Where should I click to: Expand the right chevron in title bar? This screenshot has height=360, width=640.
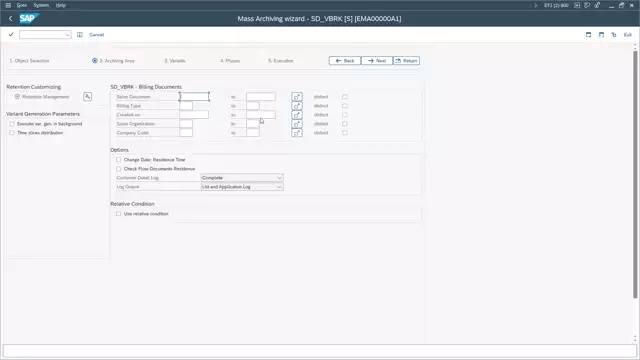pyautogui.click(x=536, y=5)
